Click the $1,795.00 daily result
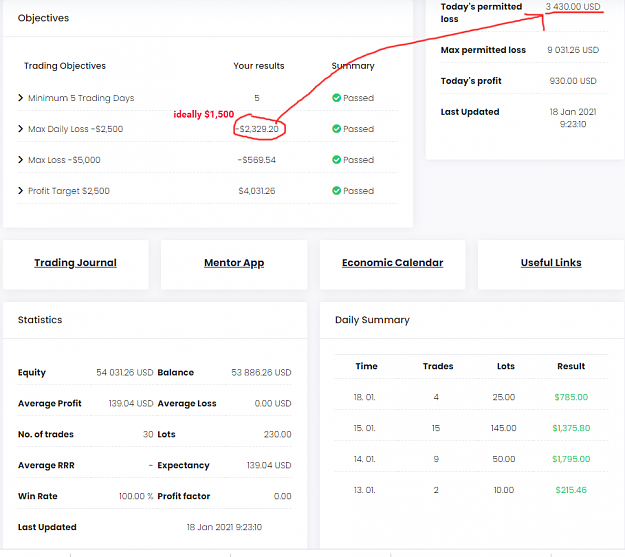Image resolution: width=625 pixels, height=557 pixels. (x=571, y=459)
